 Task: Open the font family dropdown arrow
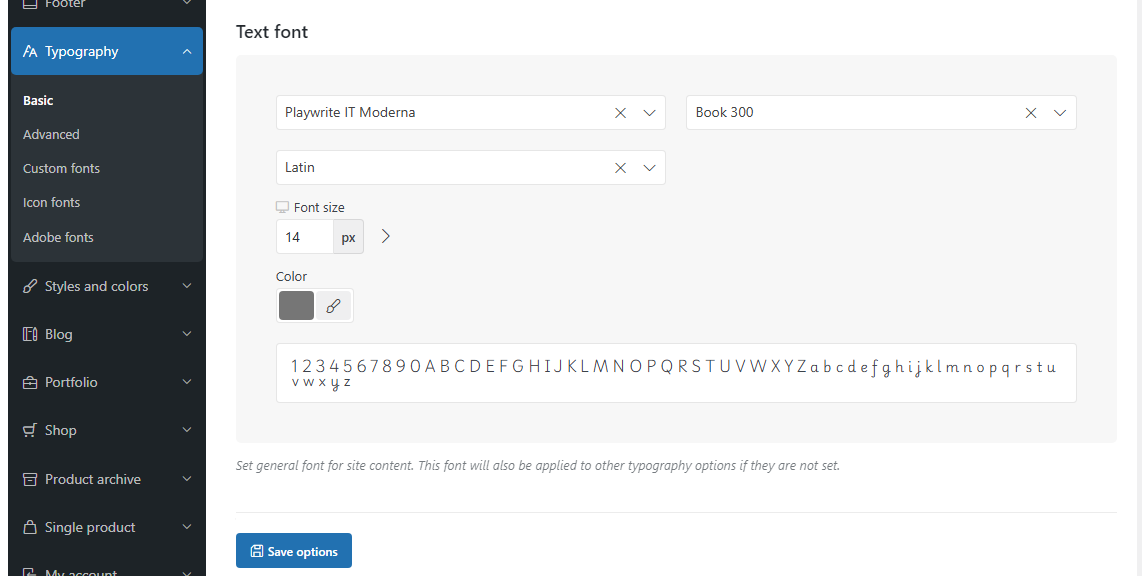[x=650, y=113]
